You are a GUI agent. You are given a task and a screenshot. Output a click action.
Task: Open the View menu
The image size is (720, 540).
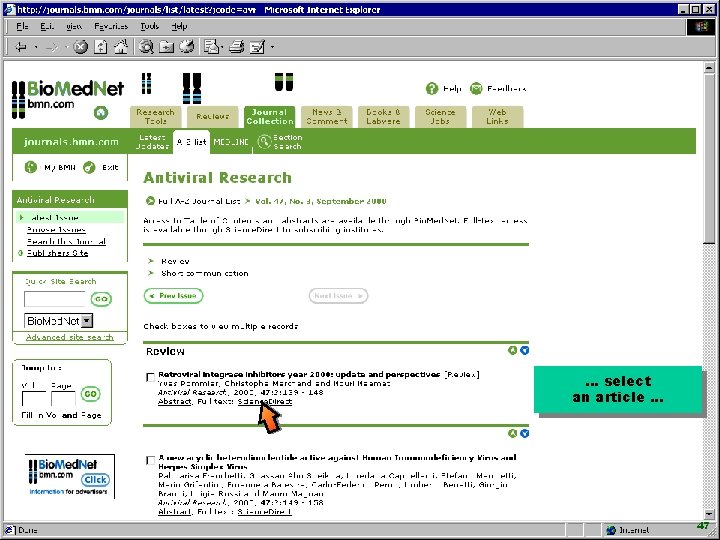coord(74,26)
